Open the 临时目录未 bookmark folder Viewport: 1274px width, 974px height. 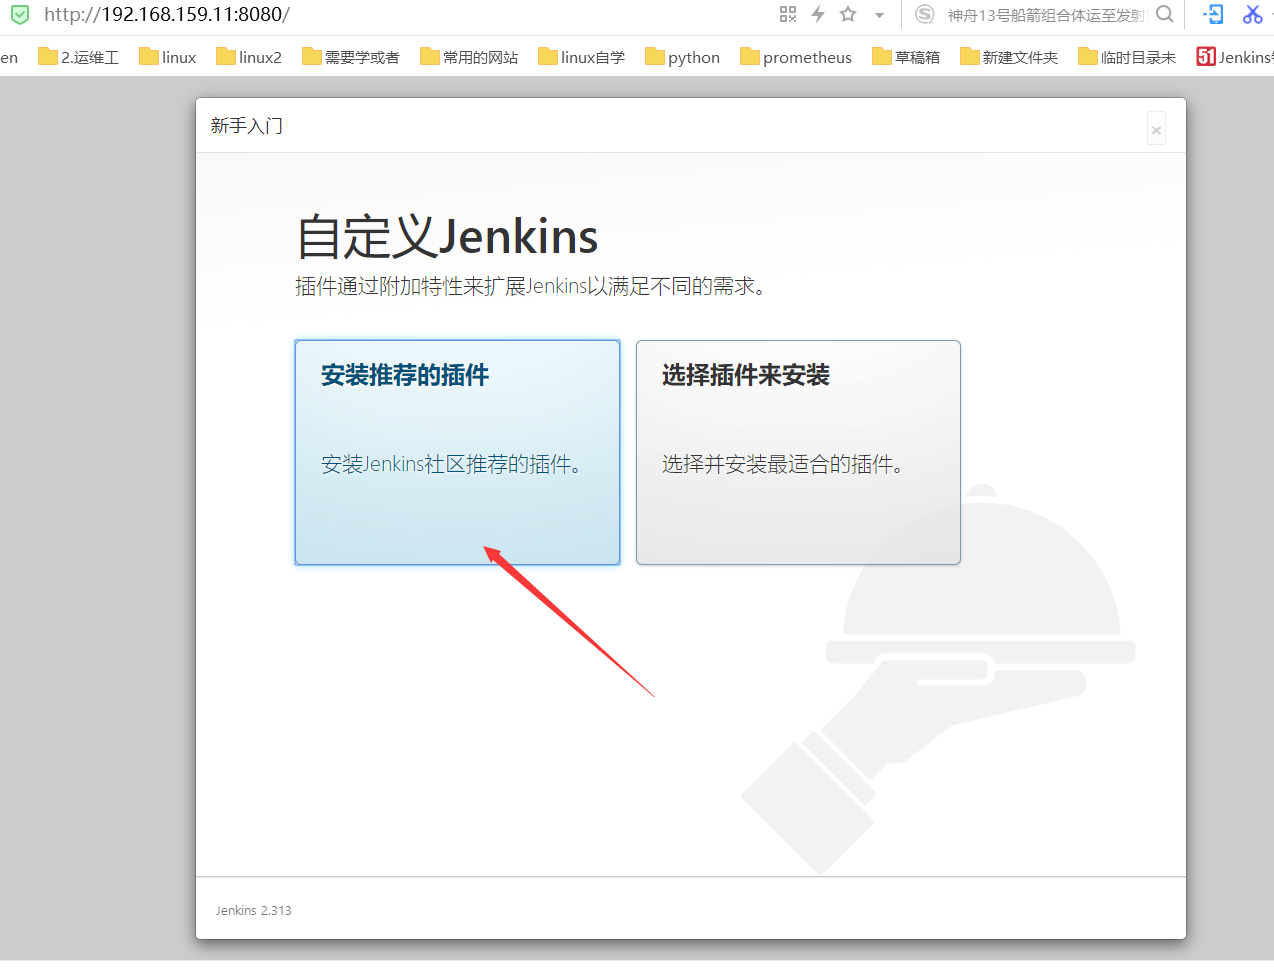tap(1127, 57)
